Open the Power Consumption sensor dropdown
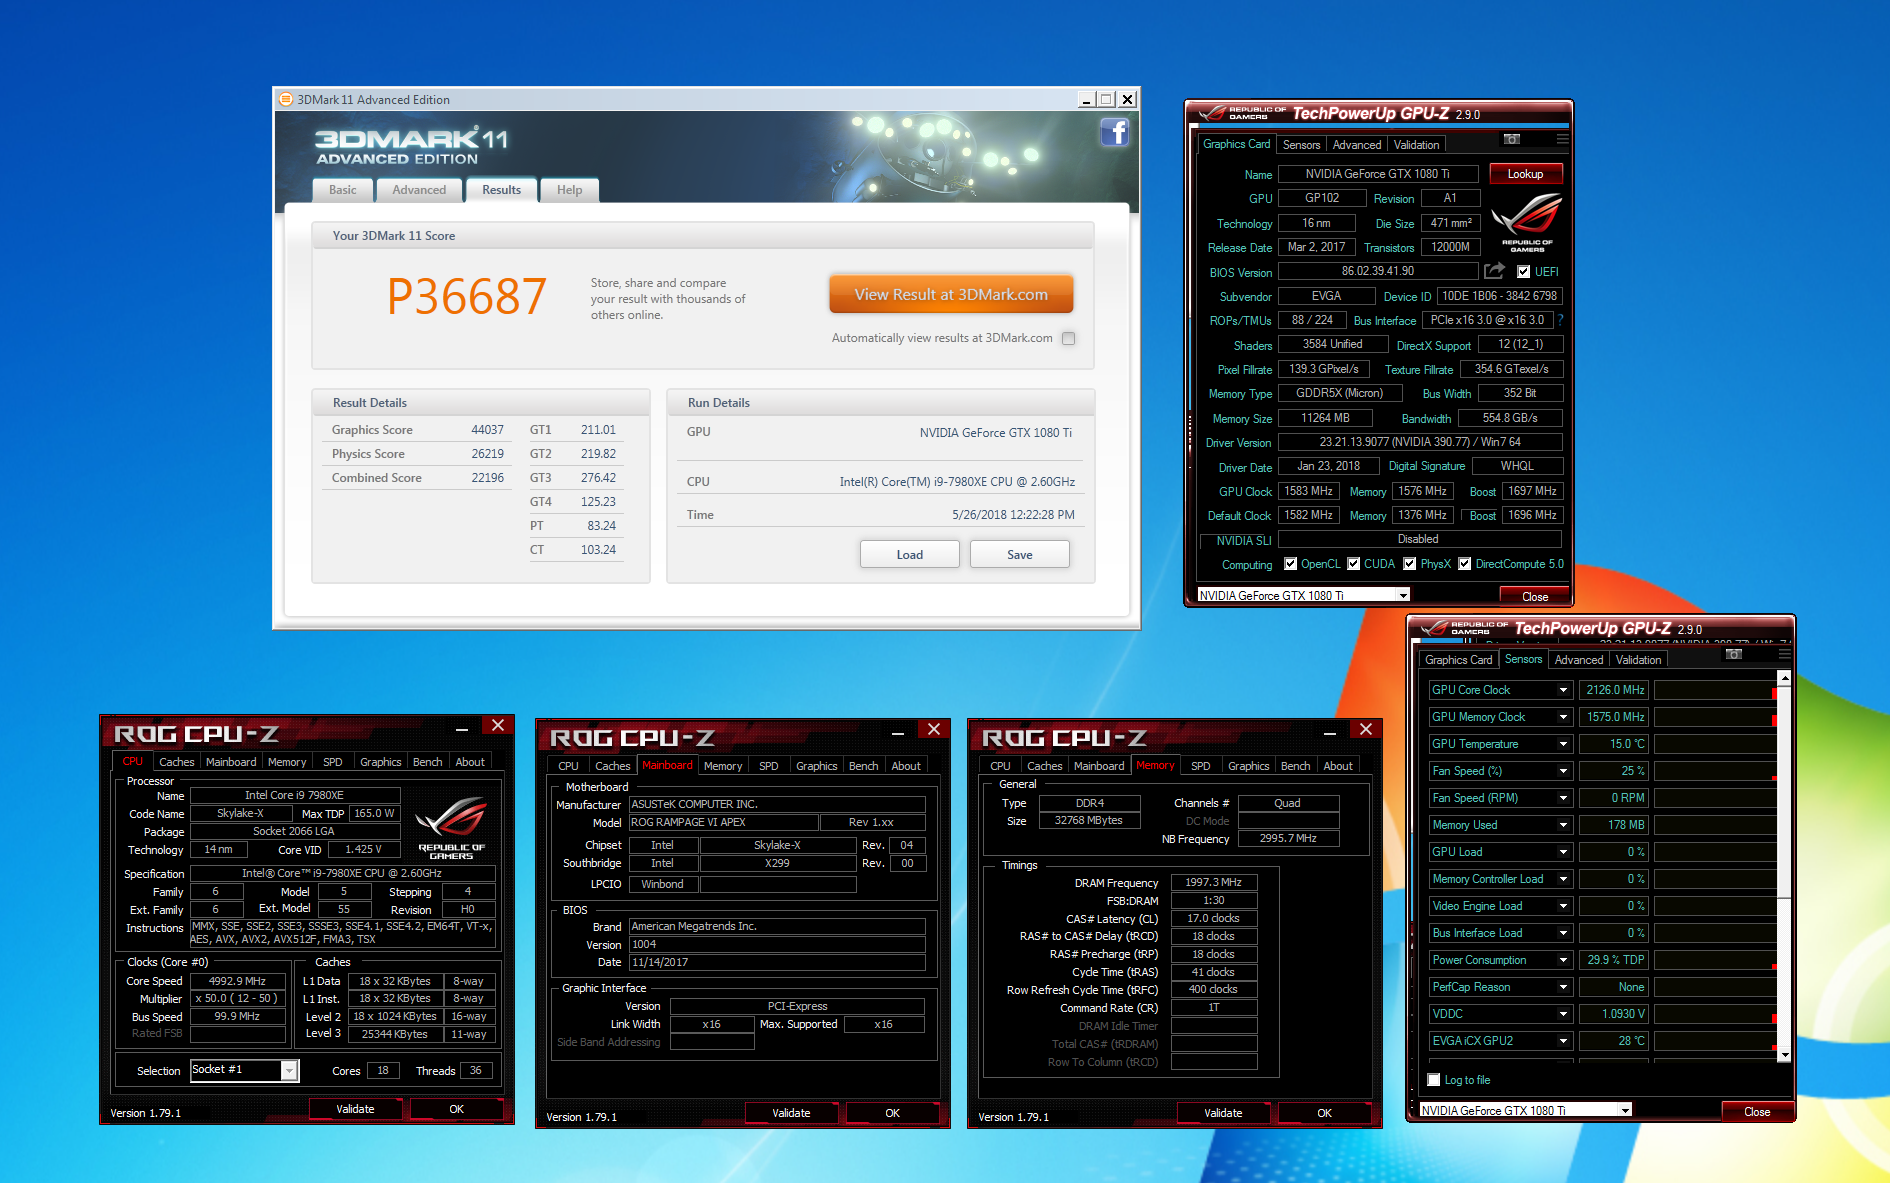Viewport: 1890px width, 1183px height. pos(1563,960)
